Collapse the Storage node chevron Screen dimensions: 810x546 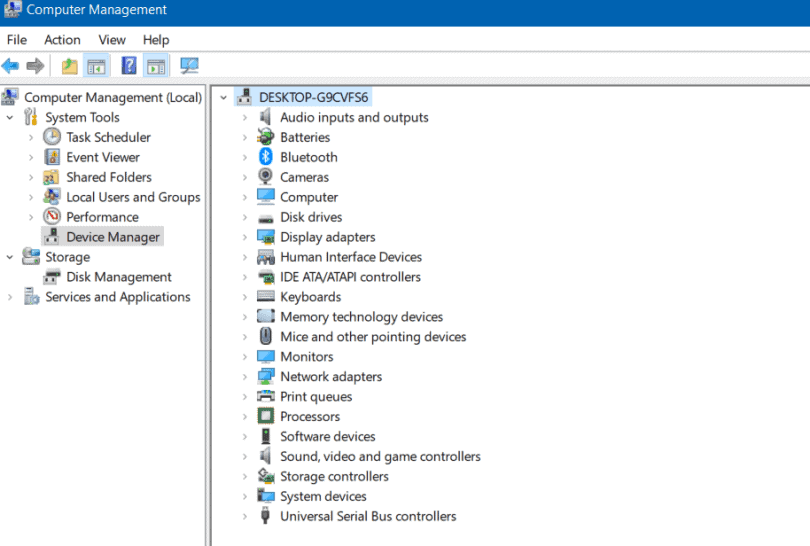(10, 257)
